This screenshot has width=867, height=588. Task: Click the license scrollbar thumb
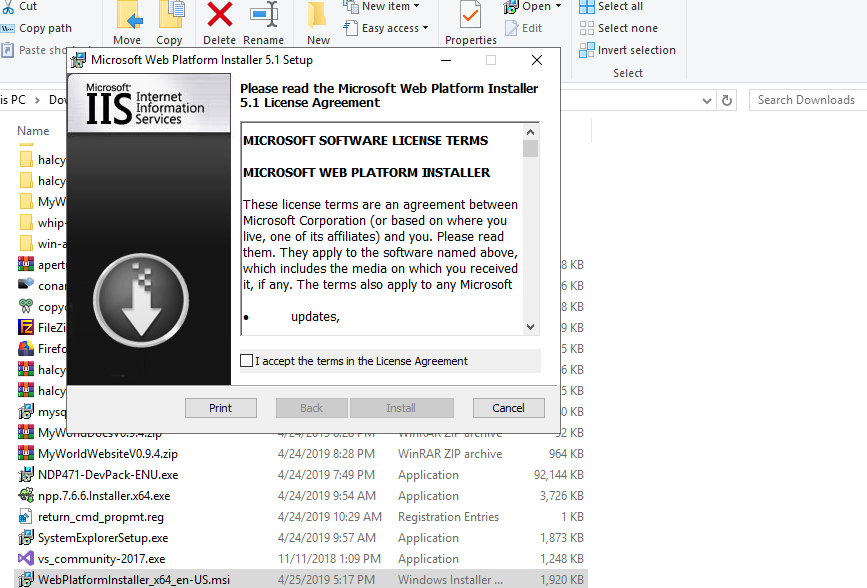[530, 149]
